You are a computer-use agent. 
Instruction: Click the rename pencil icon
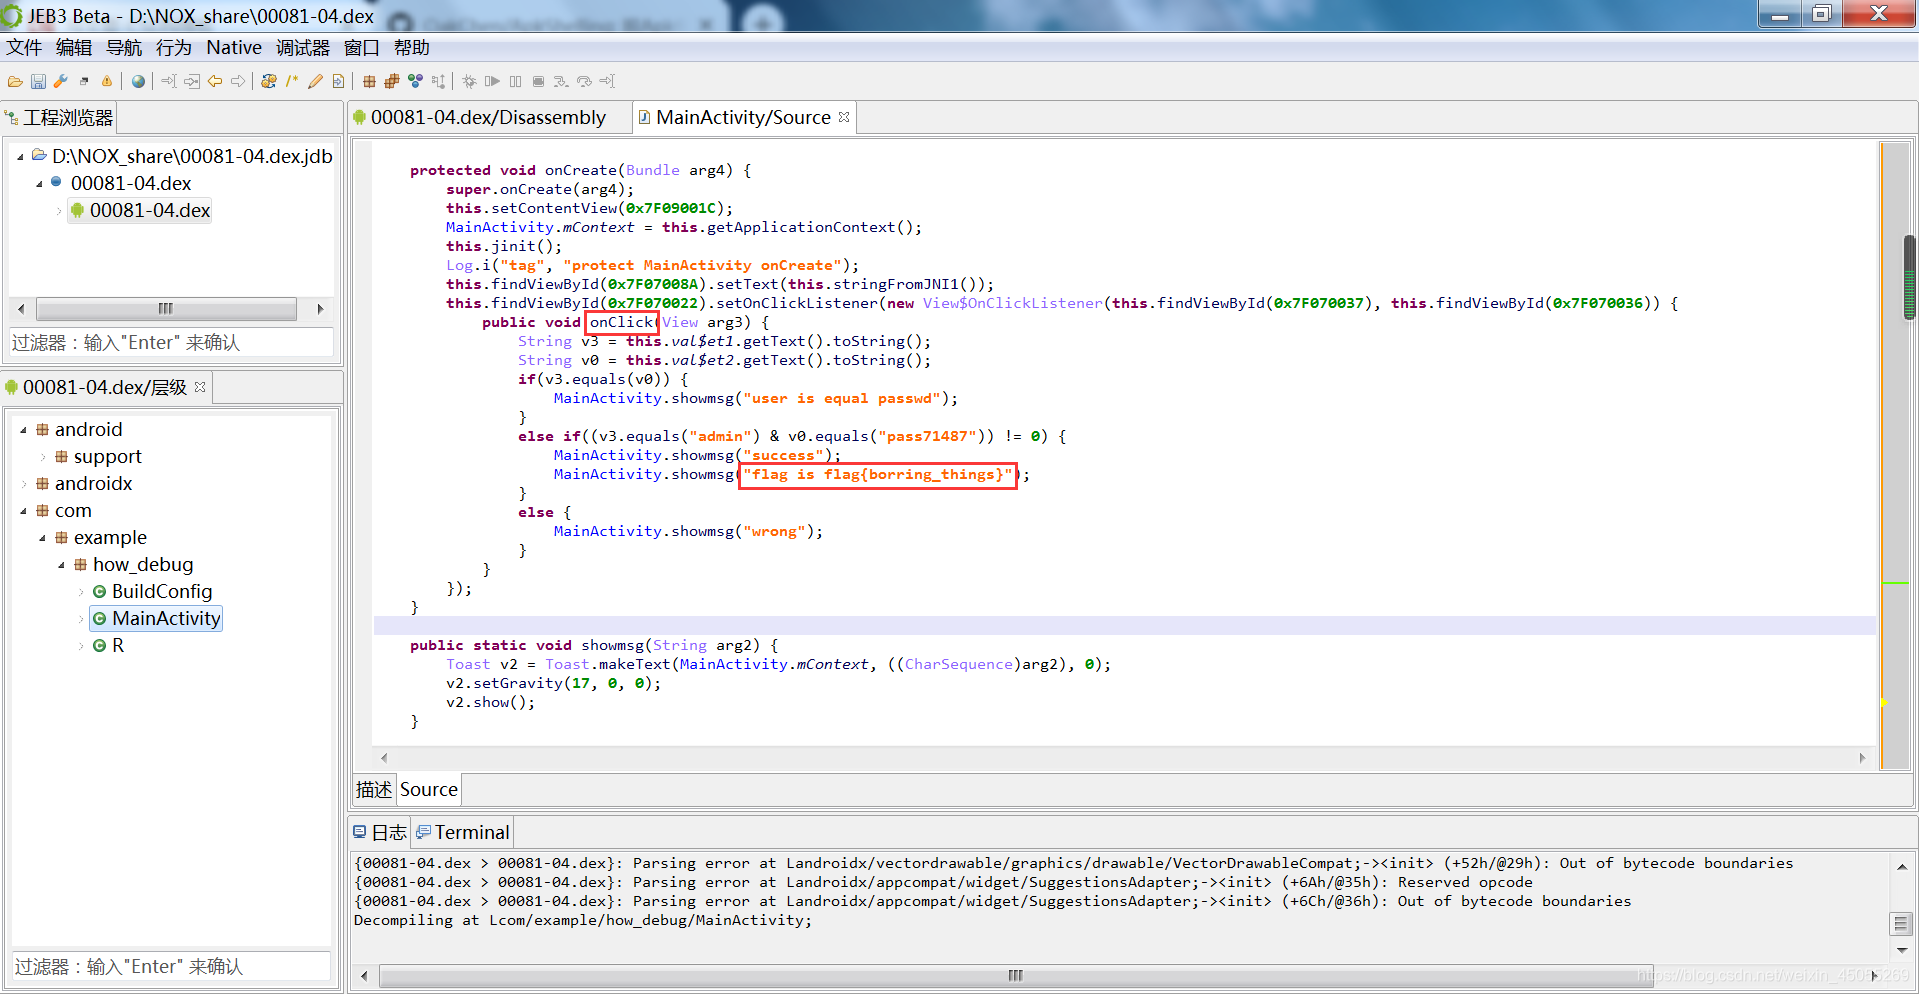coord(315,82)
